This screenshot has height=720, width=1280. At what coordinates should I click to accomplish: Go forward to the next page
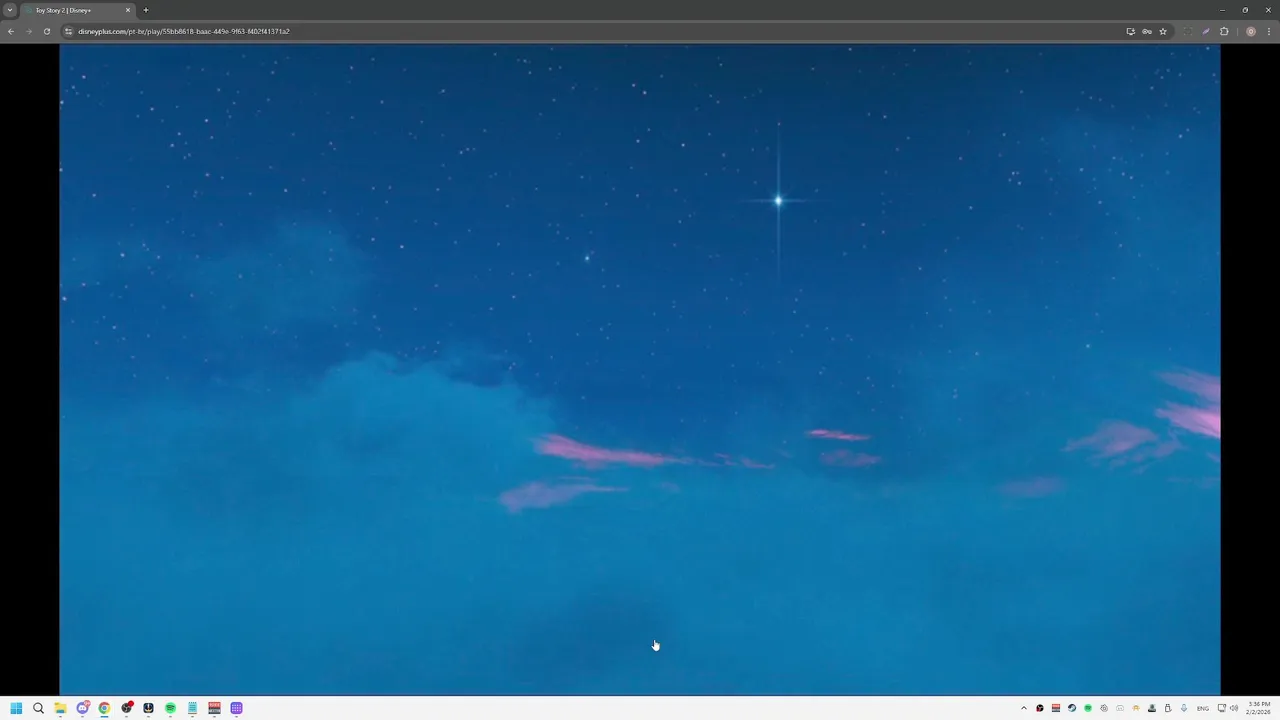[28, 31]
